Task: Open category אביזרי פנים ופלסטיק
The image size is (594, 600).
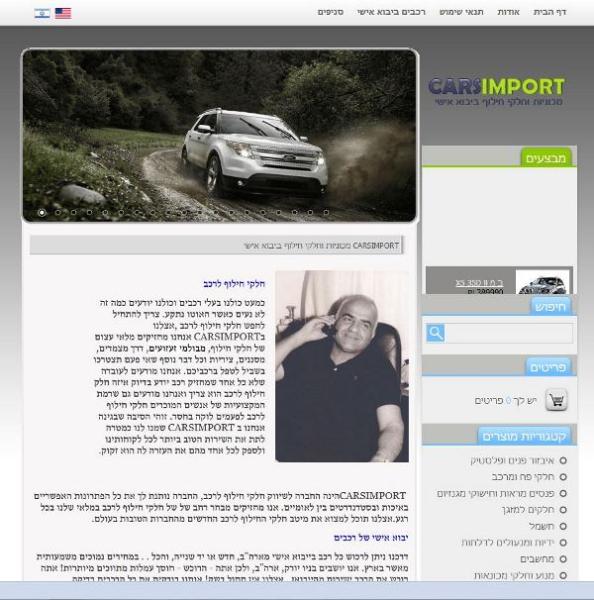Action: point(512,461)
